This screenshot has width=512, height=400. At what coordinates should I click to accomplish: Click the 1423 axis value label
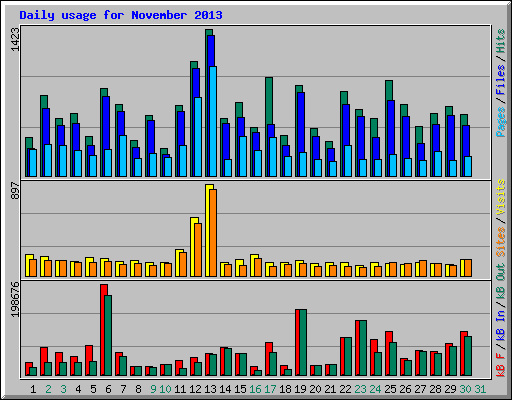click(x=15, y=39)
